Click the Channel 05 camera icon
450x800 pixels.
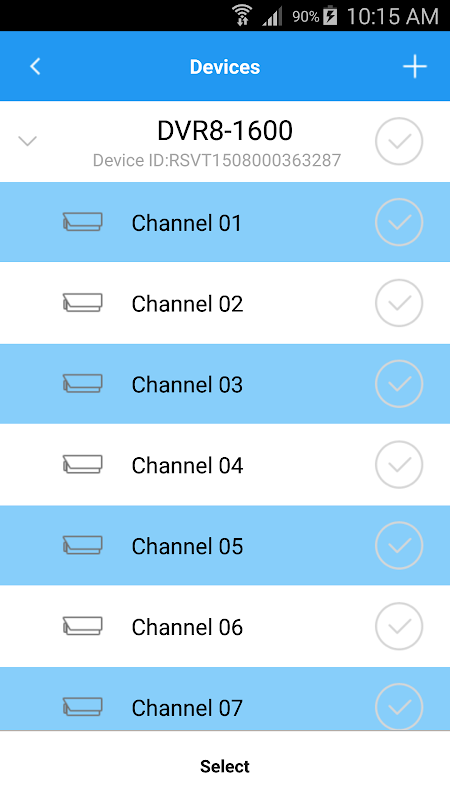[83, 545]
